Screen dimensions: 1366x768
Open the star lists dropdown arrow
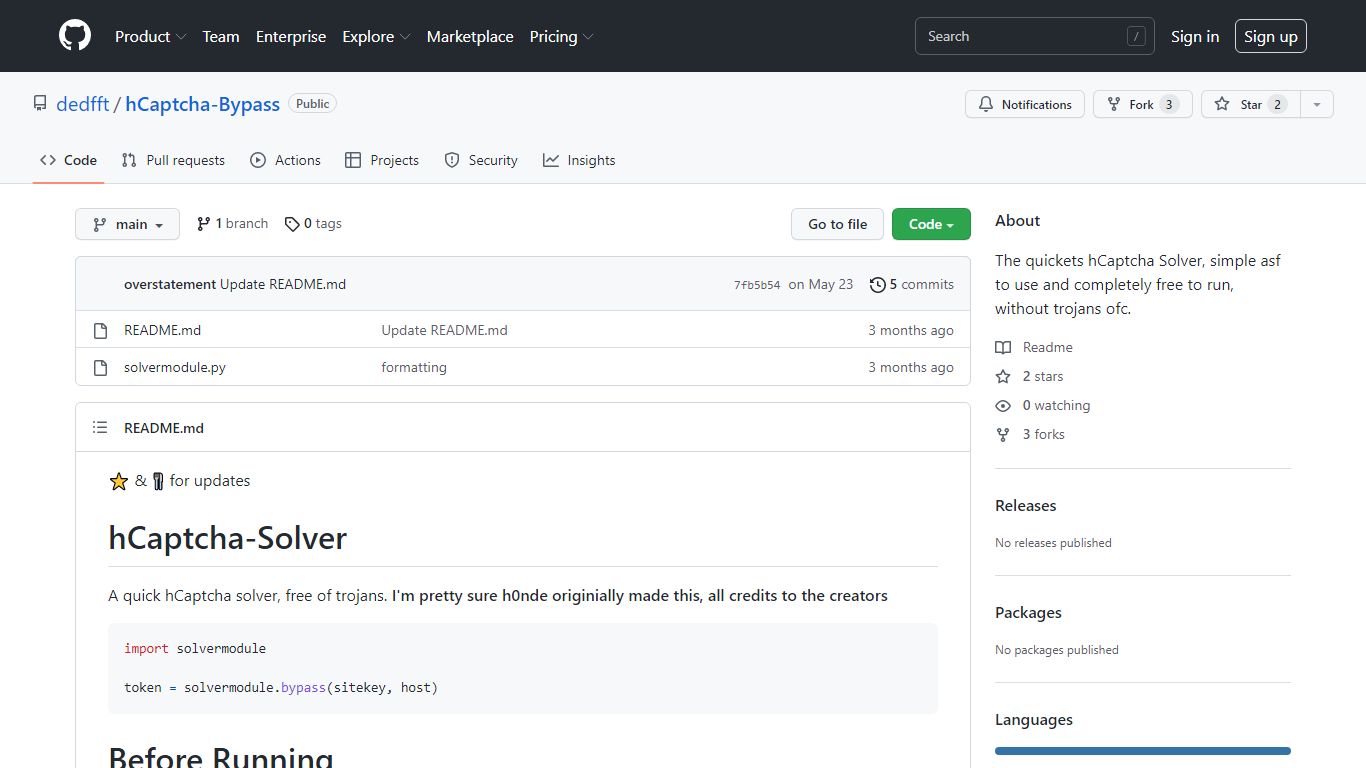(1317, 104)
